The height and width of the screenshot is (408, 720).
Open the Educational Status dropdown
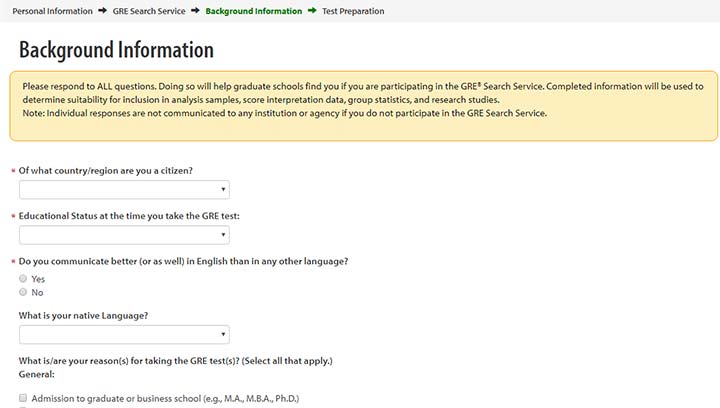[x=124, y=235]
